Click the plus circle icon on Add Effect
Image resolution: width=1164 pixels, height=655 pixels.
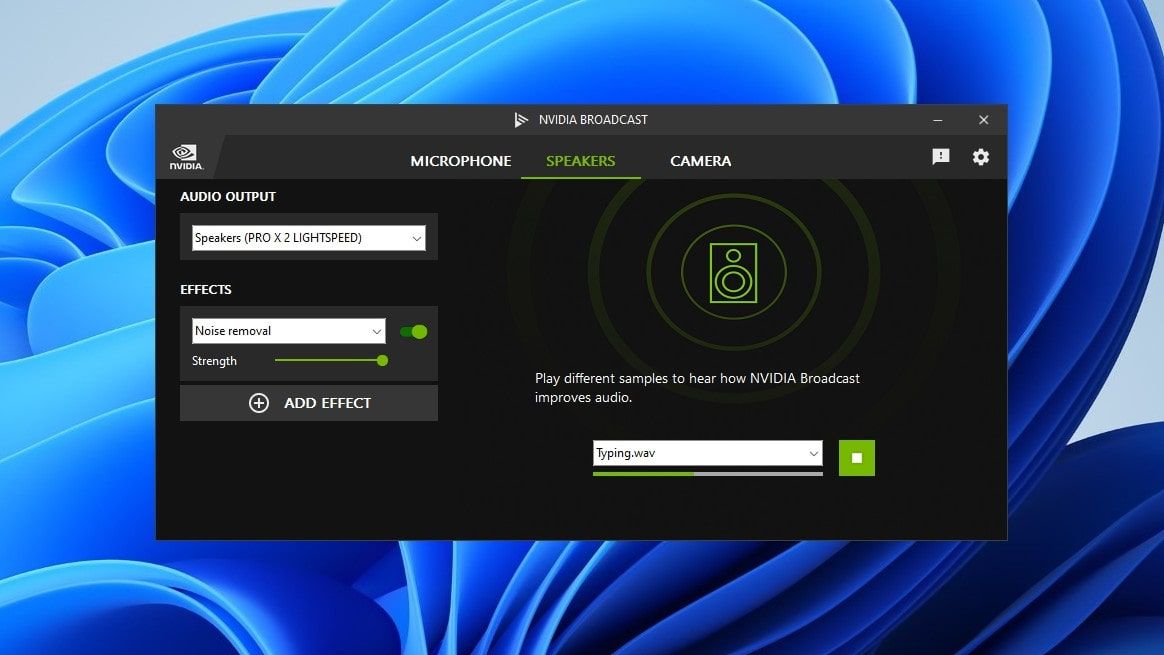coord(258,403)
